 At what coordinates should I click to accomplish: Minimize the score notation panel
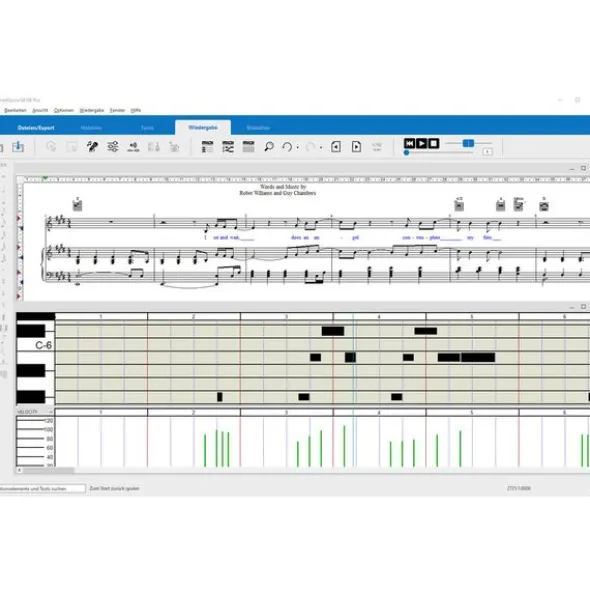tap(572, 168)
